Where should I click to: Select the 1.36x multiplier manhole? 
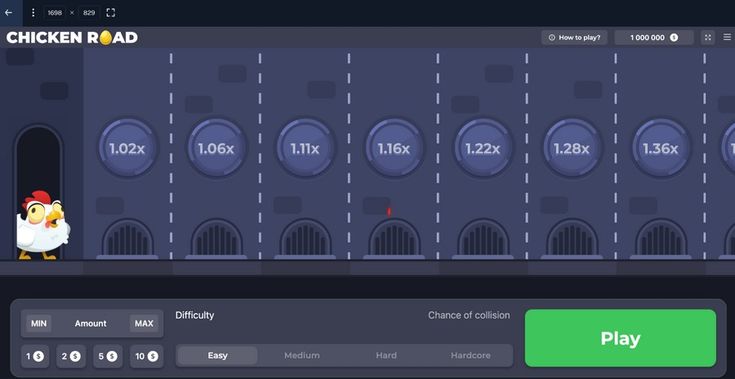660,149
